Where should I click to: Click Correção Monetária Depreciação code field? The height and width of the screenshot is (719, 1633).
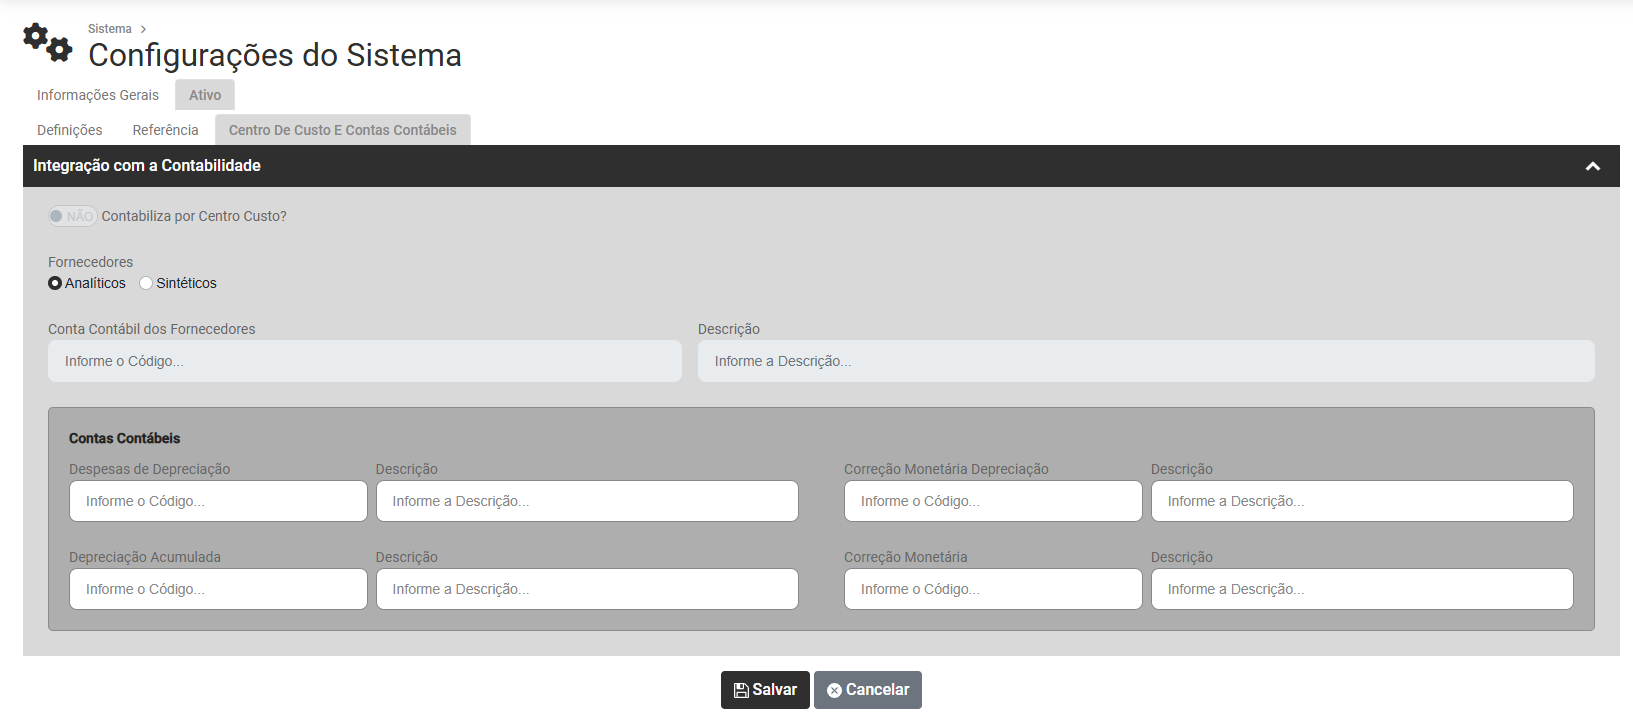(x=992, y=501)
